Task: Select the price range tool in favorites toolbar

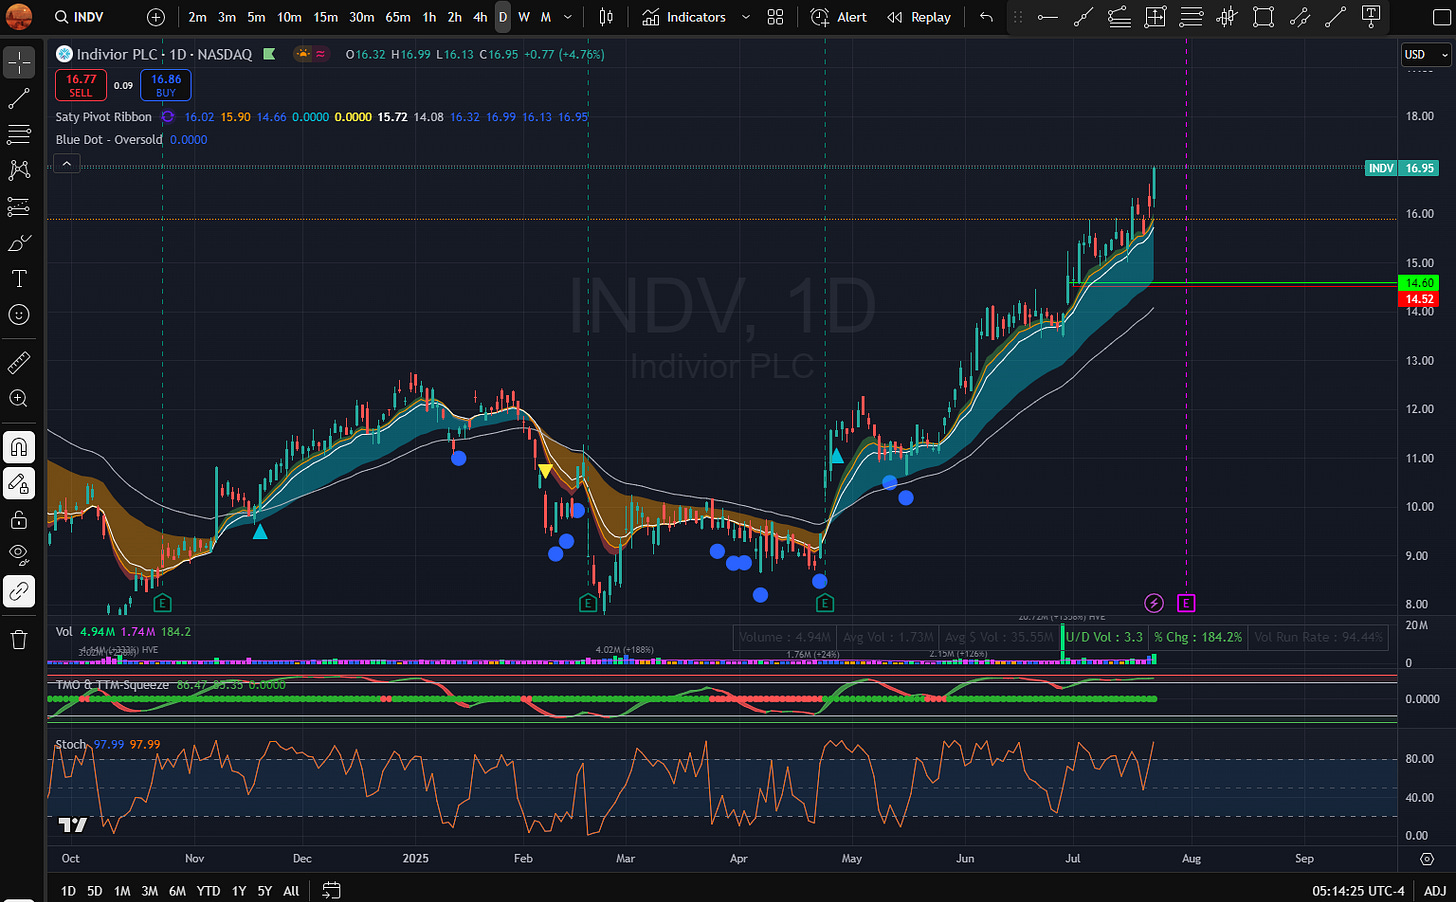Action: point(1155,17)
